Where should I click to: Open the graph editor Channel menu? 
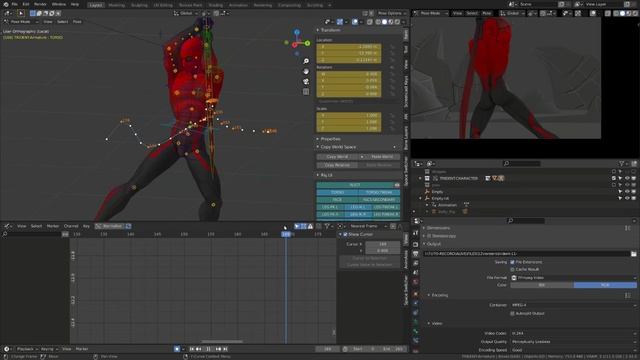click(x=71, y=226)
